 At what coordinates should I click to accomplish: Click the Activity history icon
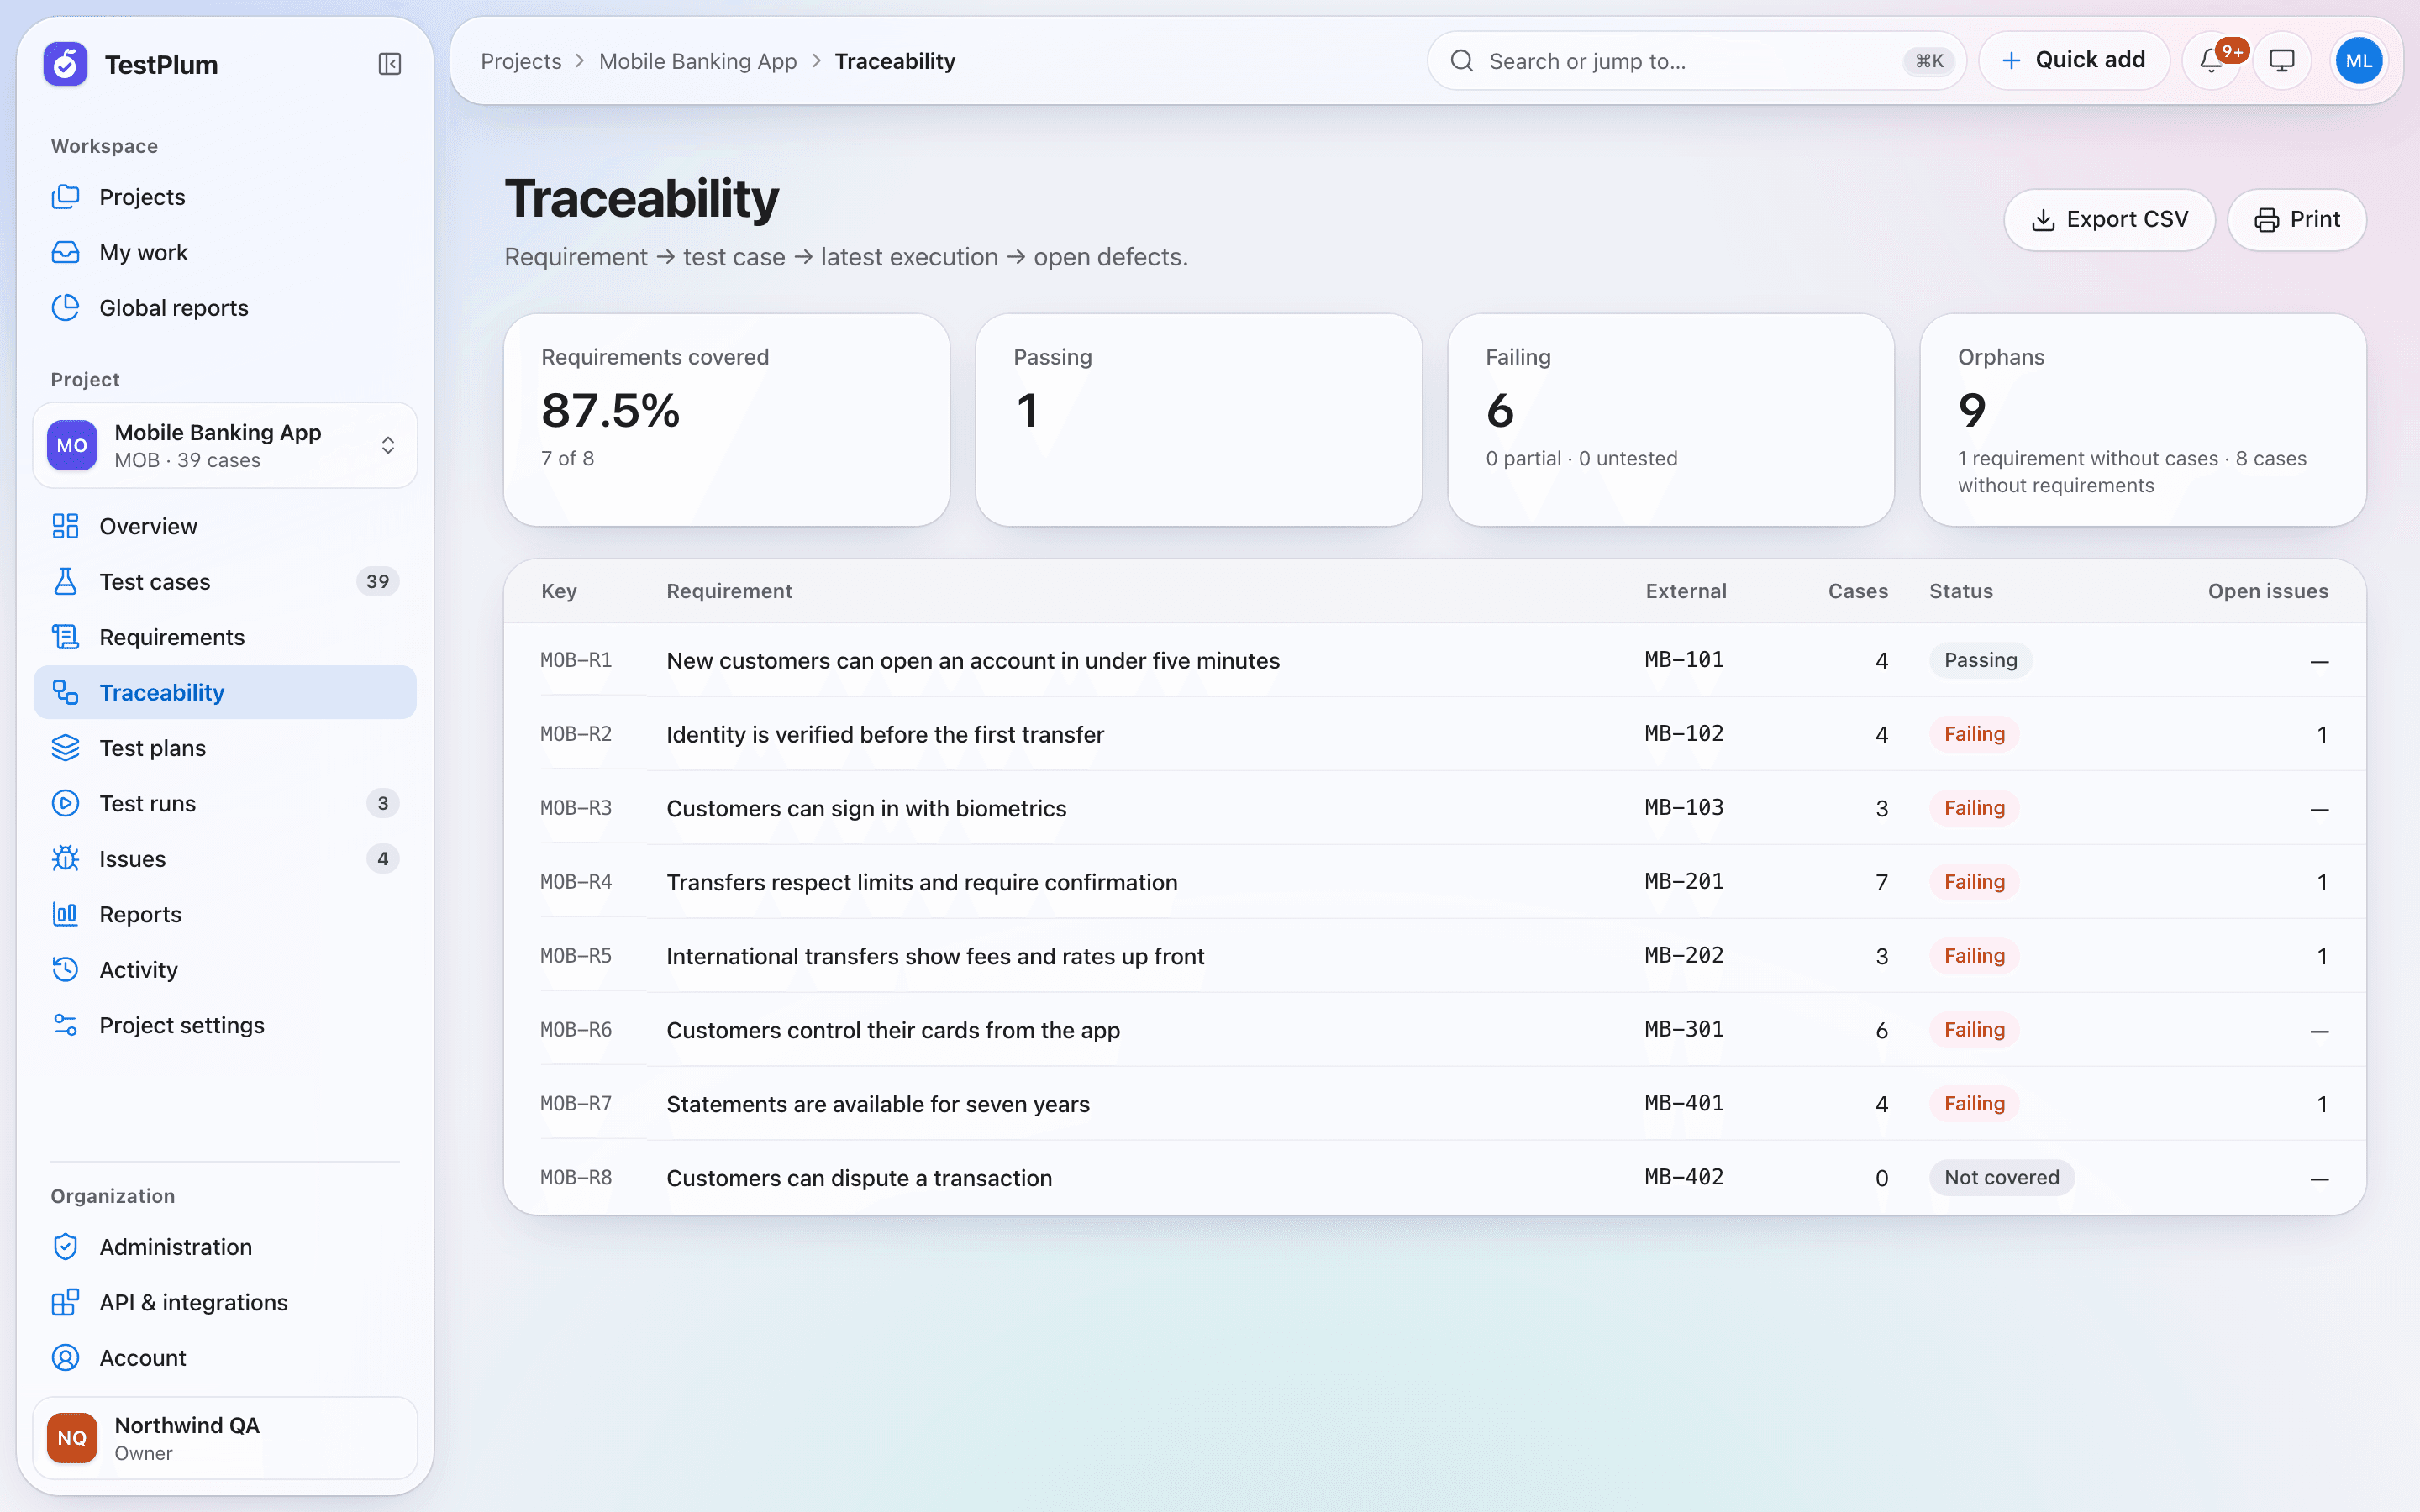pyautogui.click(x=66, y=970)
